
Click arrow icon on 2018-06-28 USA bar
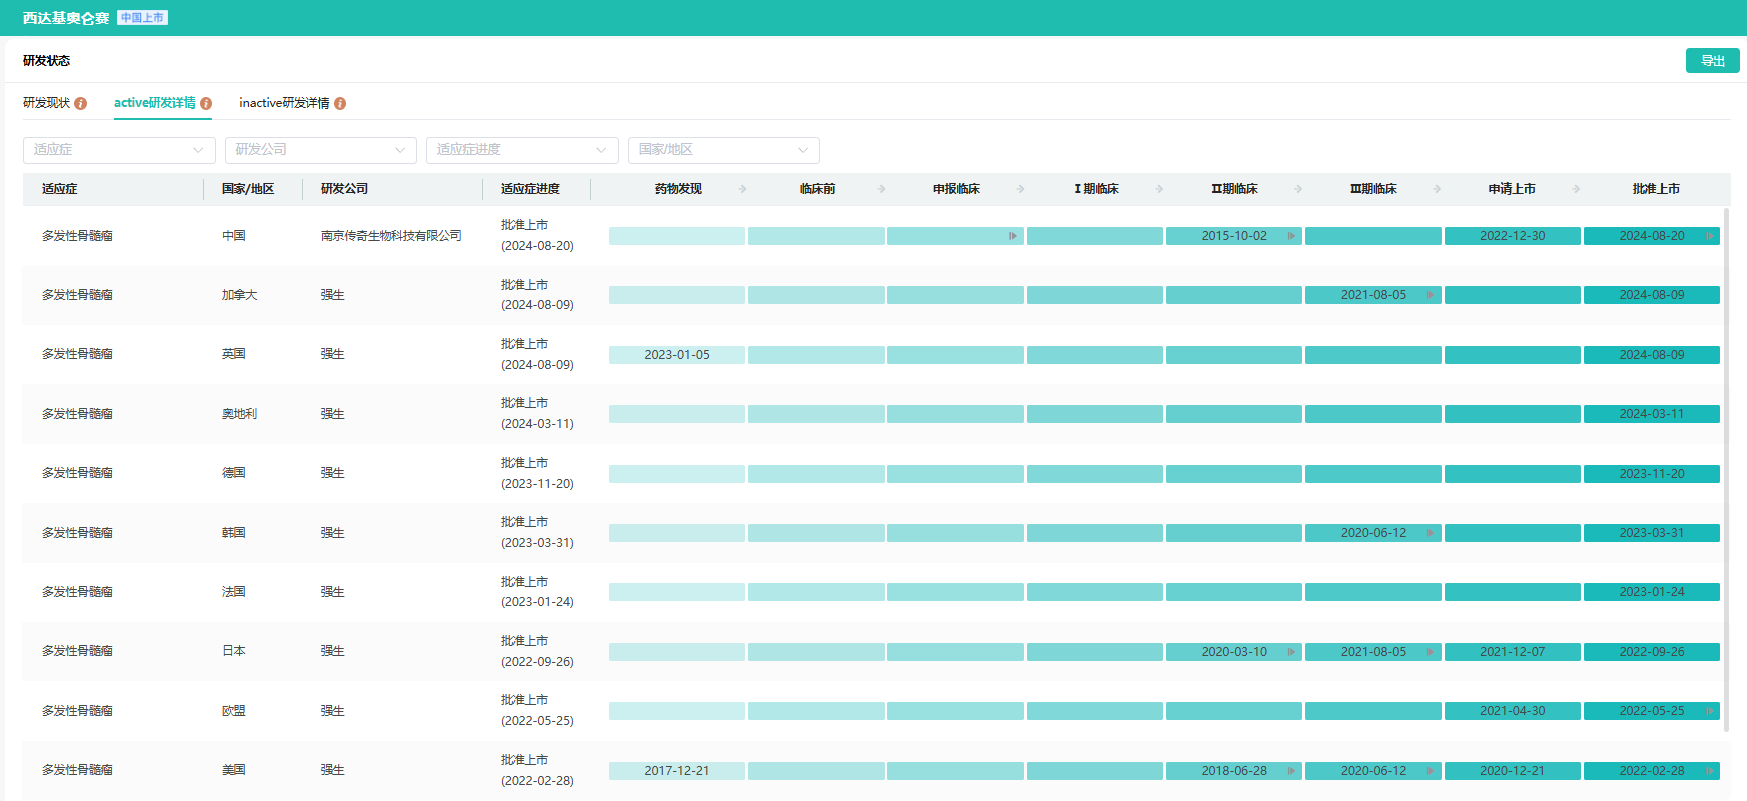click(1291, 771)
